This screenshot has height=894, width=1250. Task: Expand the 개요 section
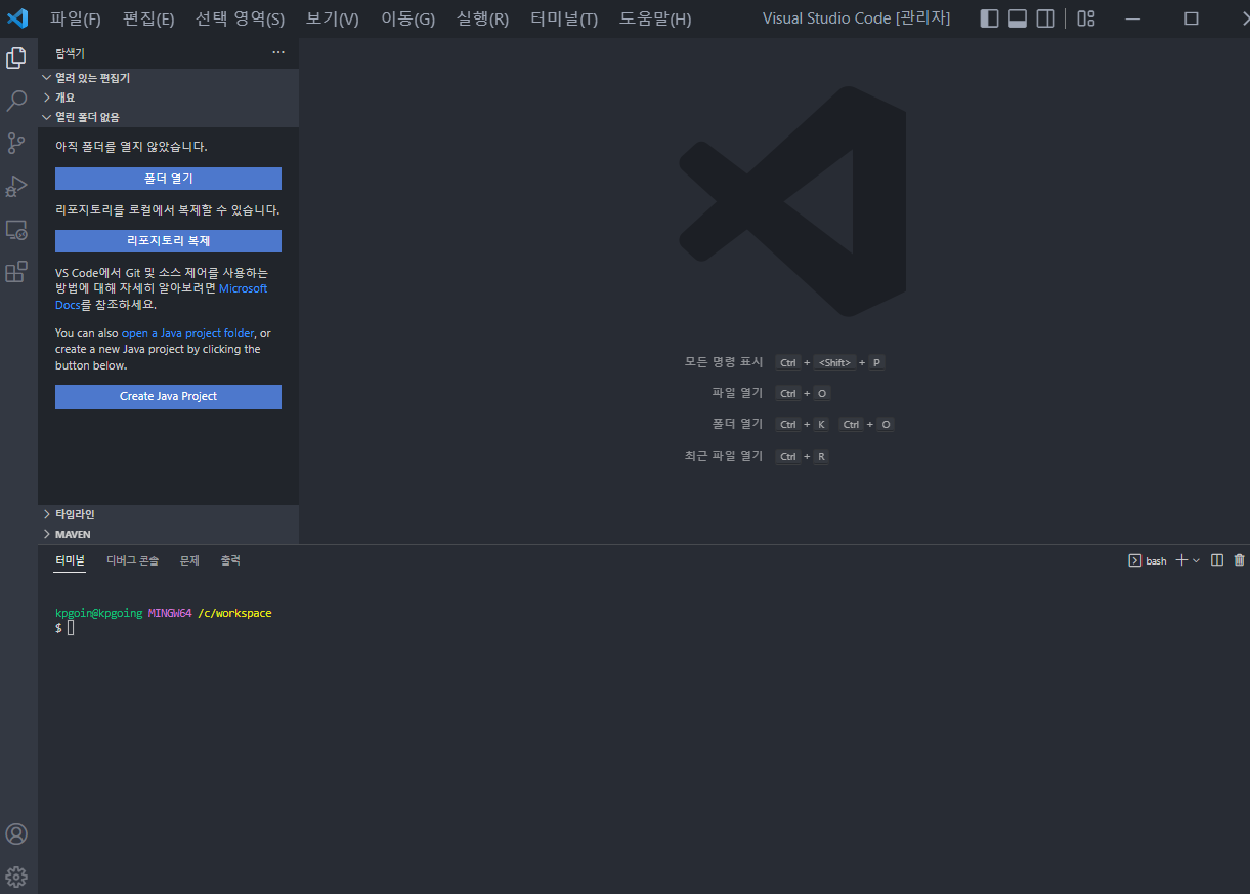[x=168, y=98]
